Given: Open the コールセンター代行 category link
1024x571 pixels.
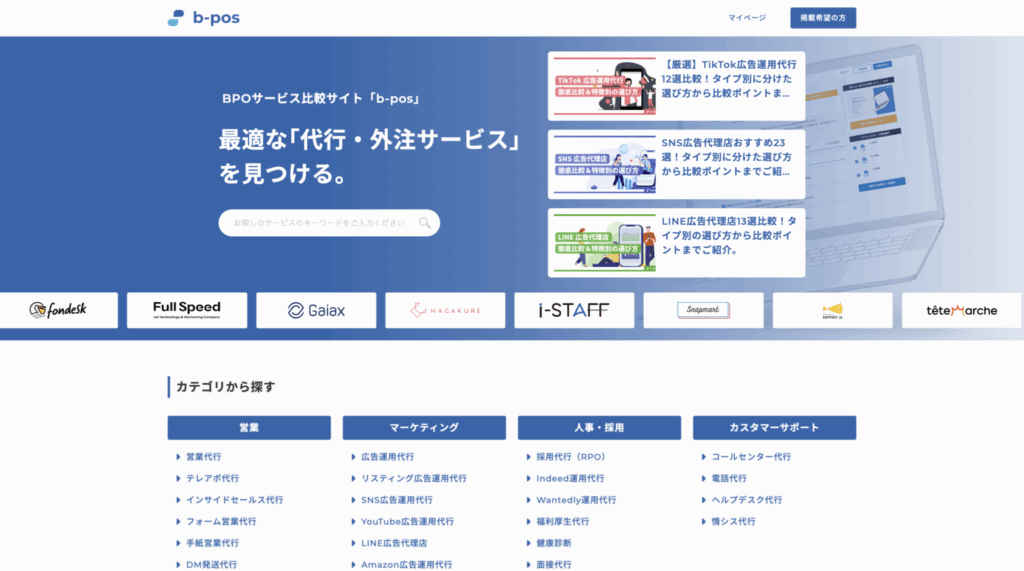Looking at the screenshot, I should [x=750, y=457].
